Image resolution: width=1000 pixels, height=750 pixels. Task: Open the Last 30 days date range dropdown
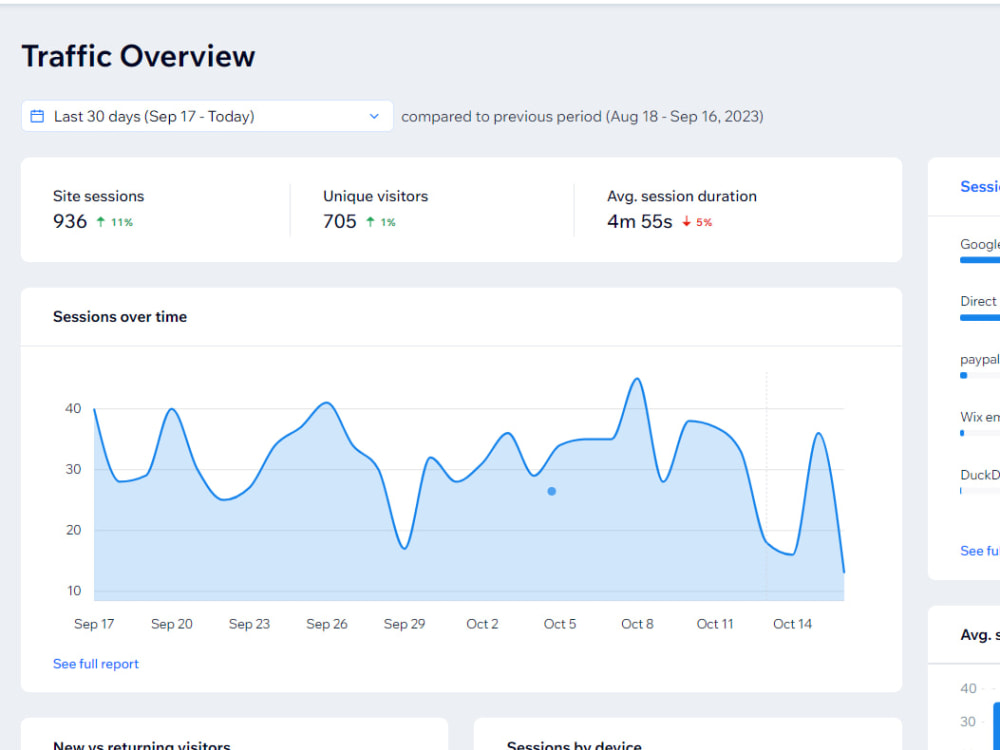pyautogui.click(x=207, y=116)
